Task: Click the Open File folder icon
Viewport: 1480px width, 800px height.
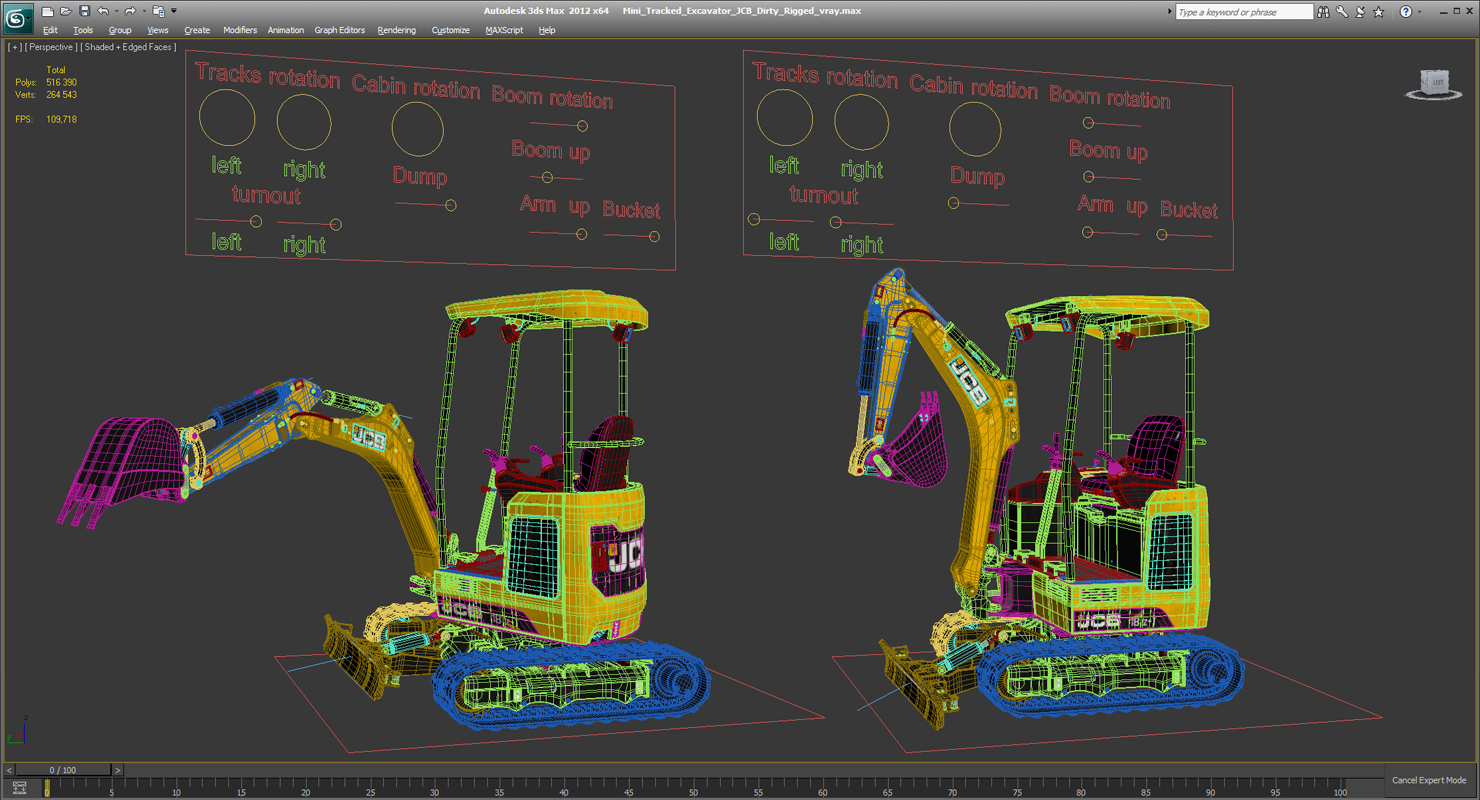Action: 65,11
